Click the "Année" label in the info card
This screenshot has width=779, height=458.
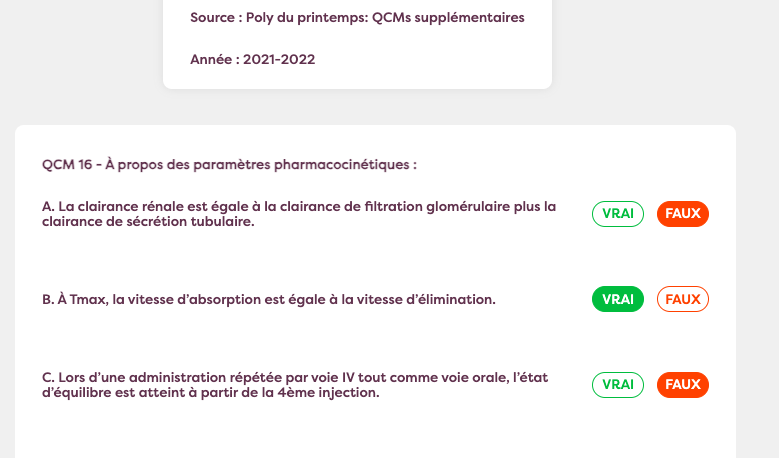212,60
